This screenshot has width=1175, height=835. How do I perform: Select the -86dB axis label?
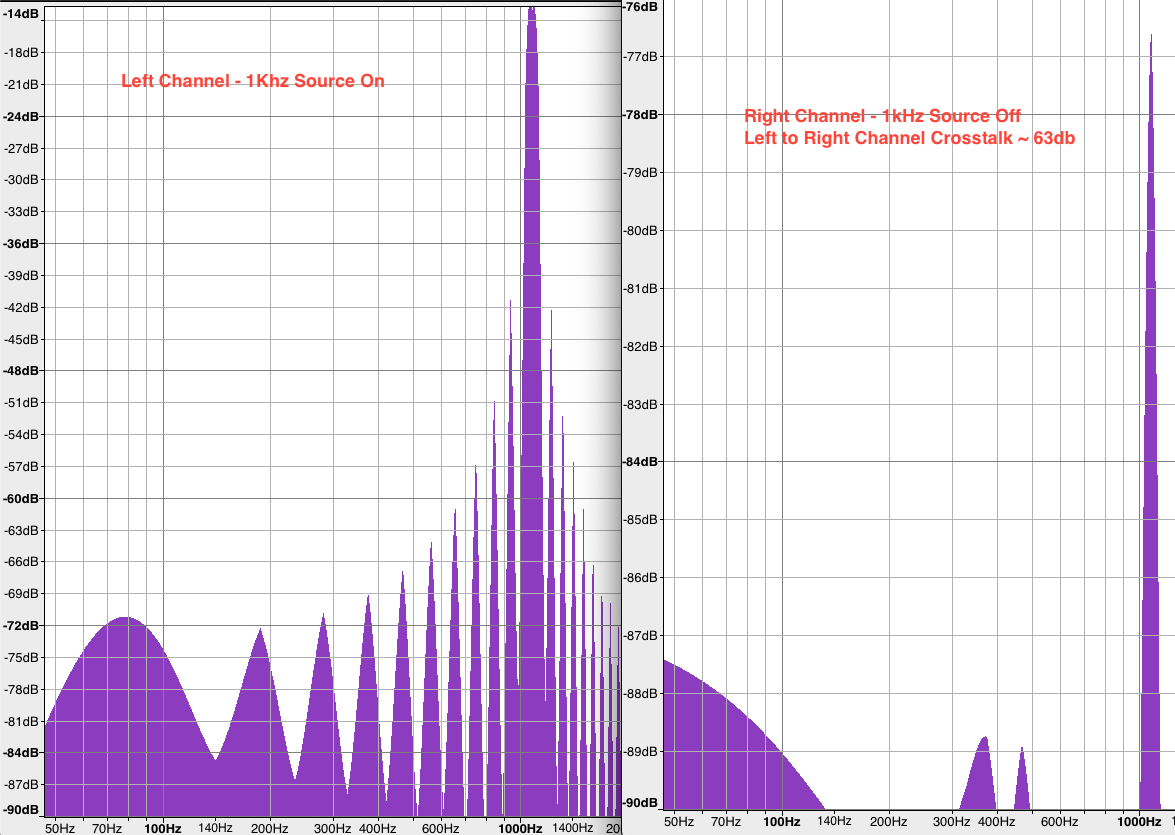pyautogui.click(x=641, y=577)
